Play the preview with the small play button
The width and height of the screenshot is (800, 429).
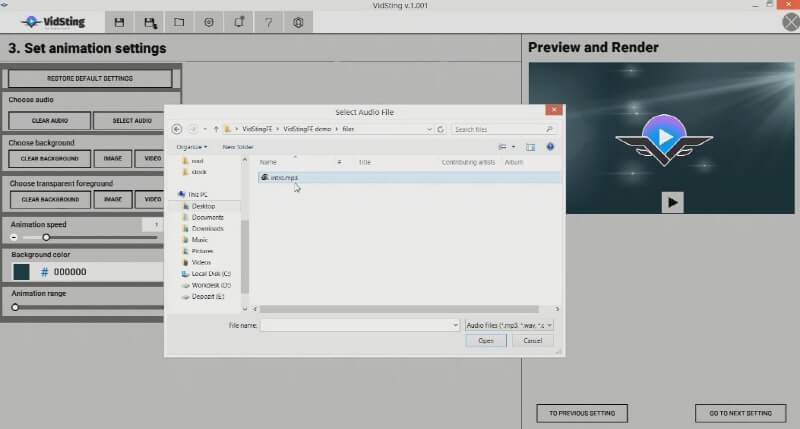(x=672, y=203)
